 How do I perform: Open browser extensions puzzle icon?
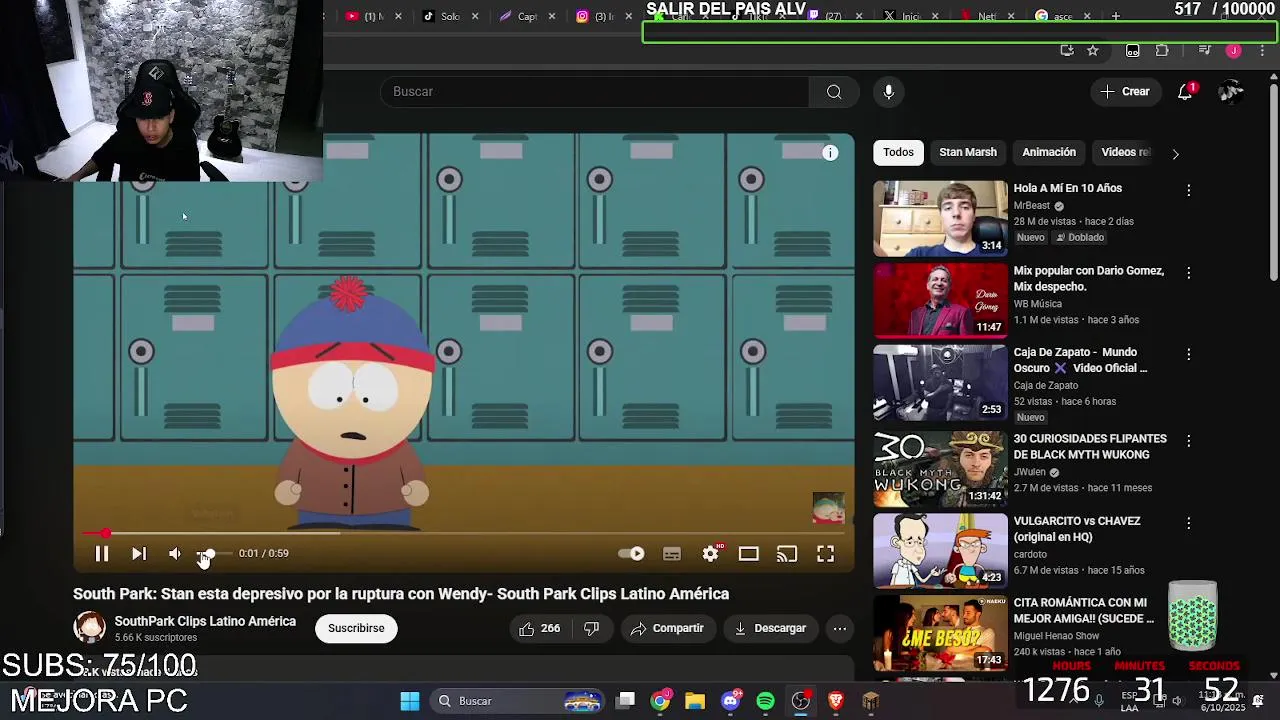coord(1162,50)
